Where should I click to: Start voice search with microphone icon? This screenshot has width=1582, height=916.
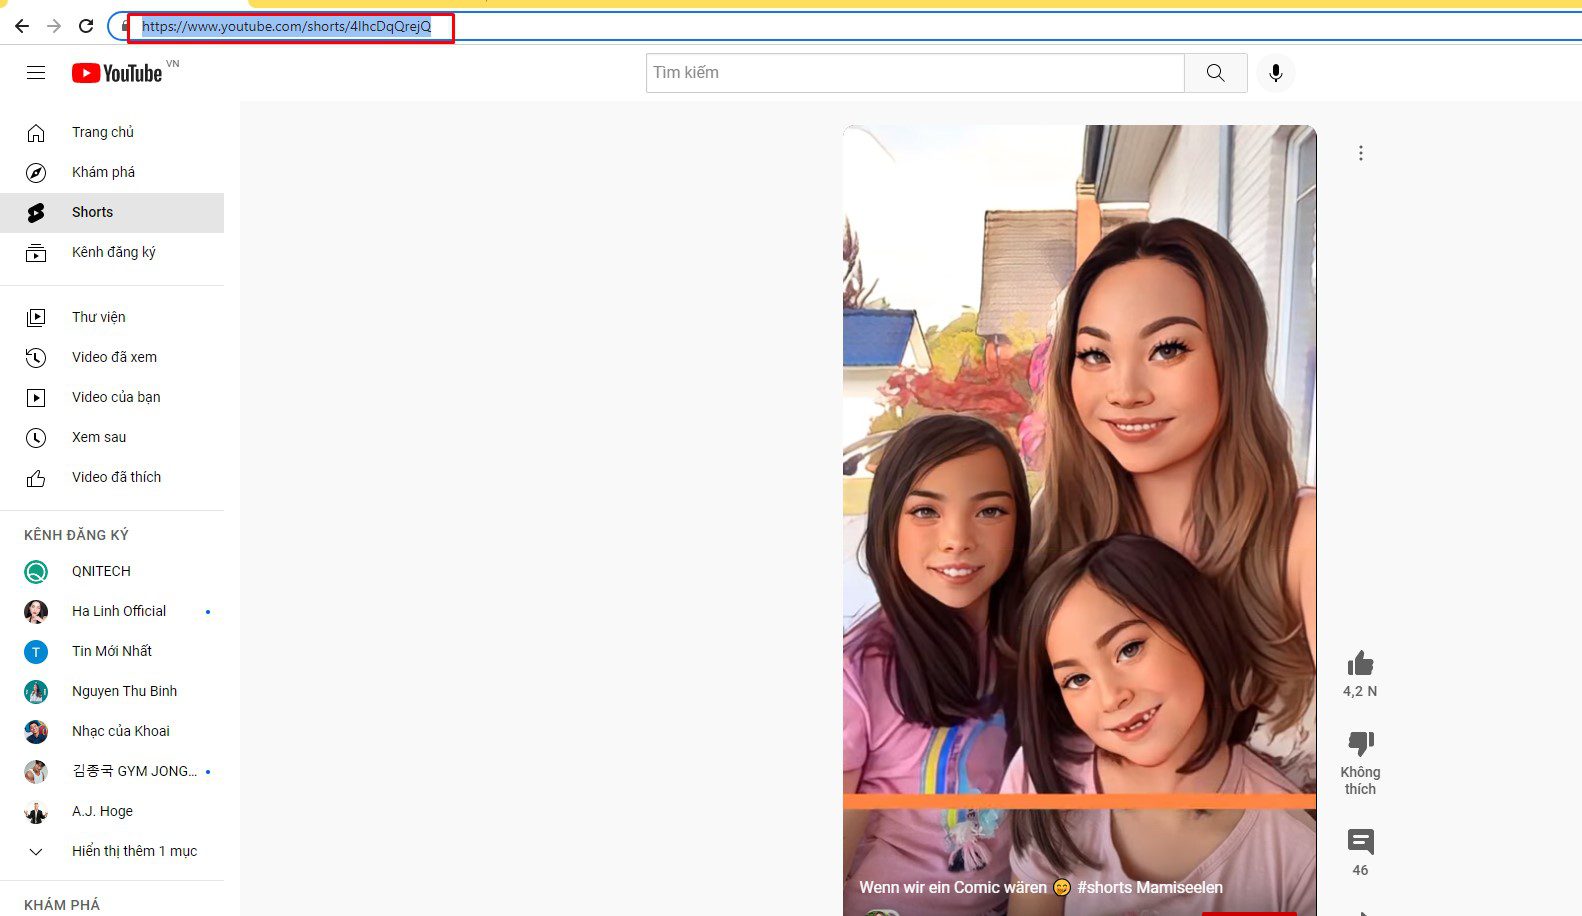tap(1275, 73)
